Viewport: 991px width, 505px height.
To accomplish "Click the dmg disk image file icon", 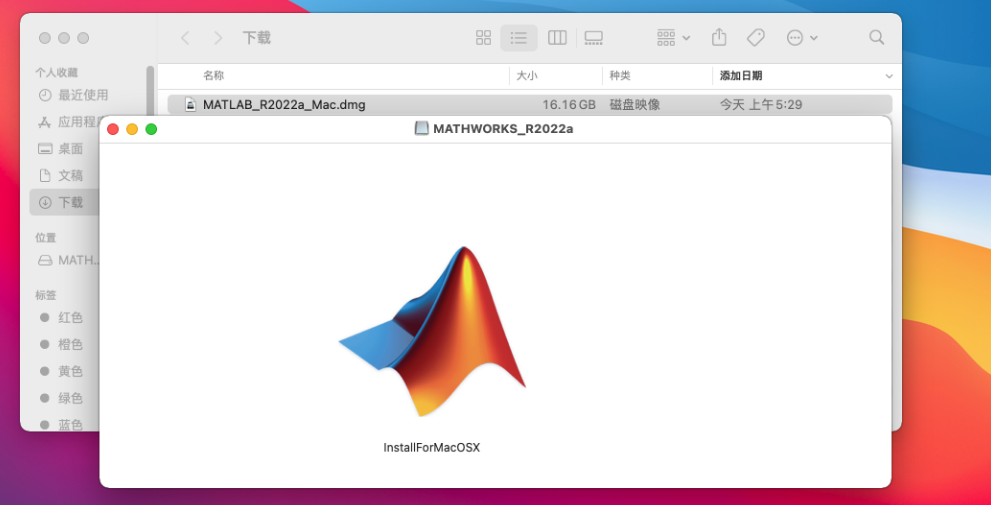I will coord(190,105).
